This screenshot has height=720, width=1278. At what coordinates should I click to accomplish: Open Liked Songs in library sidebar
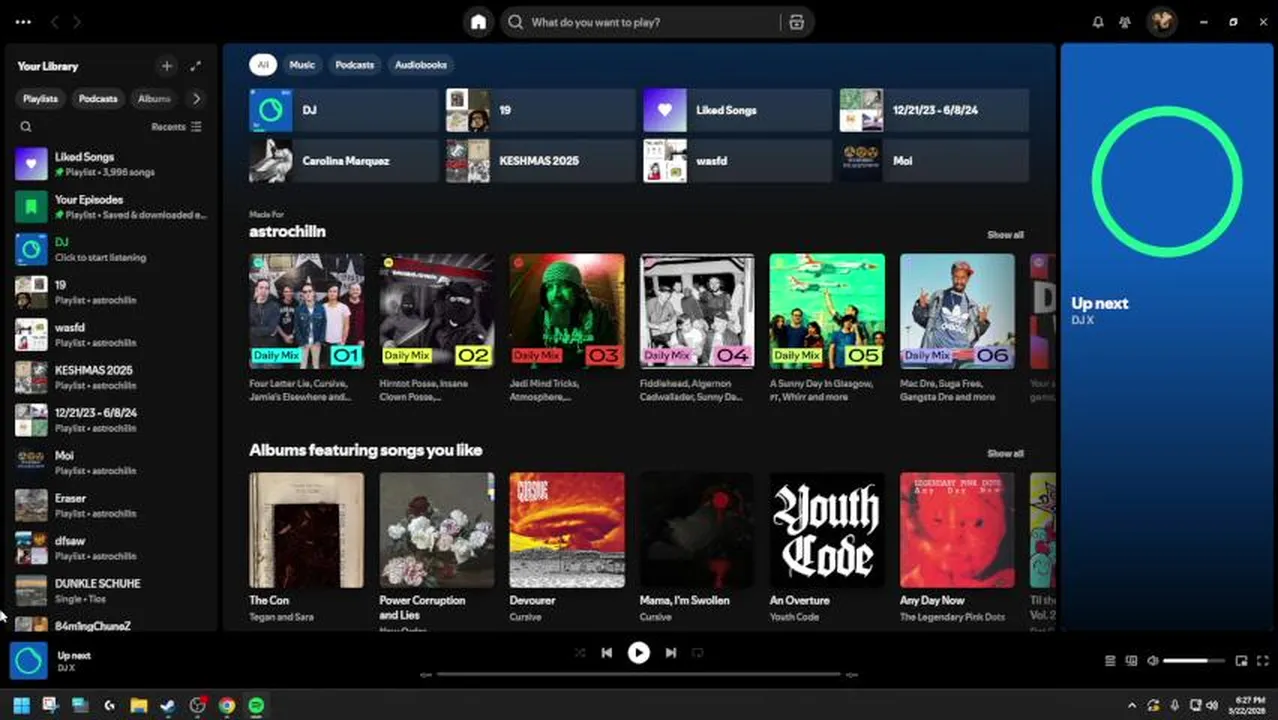[x=112, y=164]
